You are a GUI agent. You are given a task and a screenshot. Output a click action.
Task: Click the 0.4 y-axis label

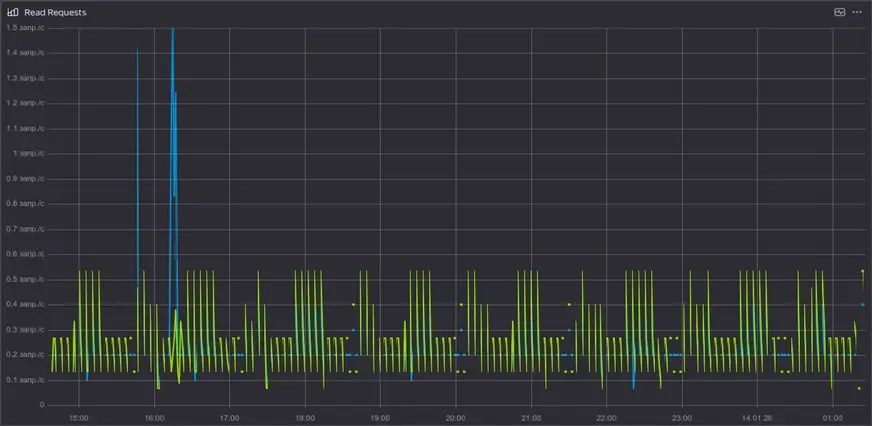[x=26, y=304]
